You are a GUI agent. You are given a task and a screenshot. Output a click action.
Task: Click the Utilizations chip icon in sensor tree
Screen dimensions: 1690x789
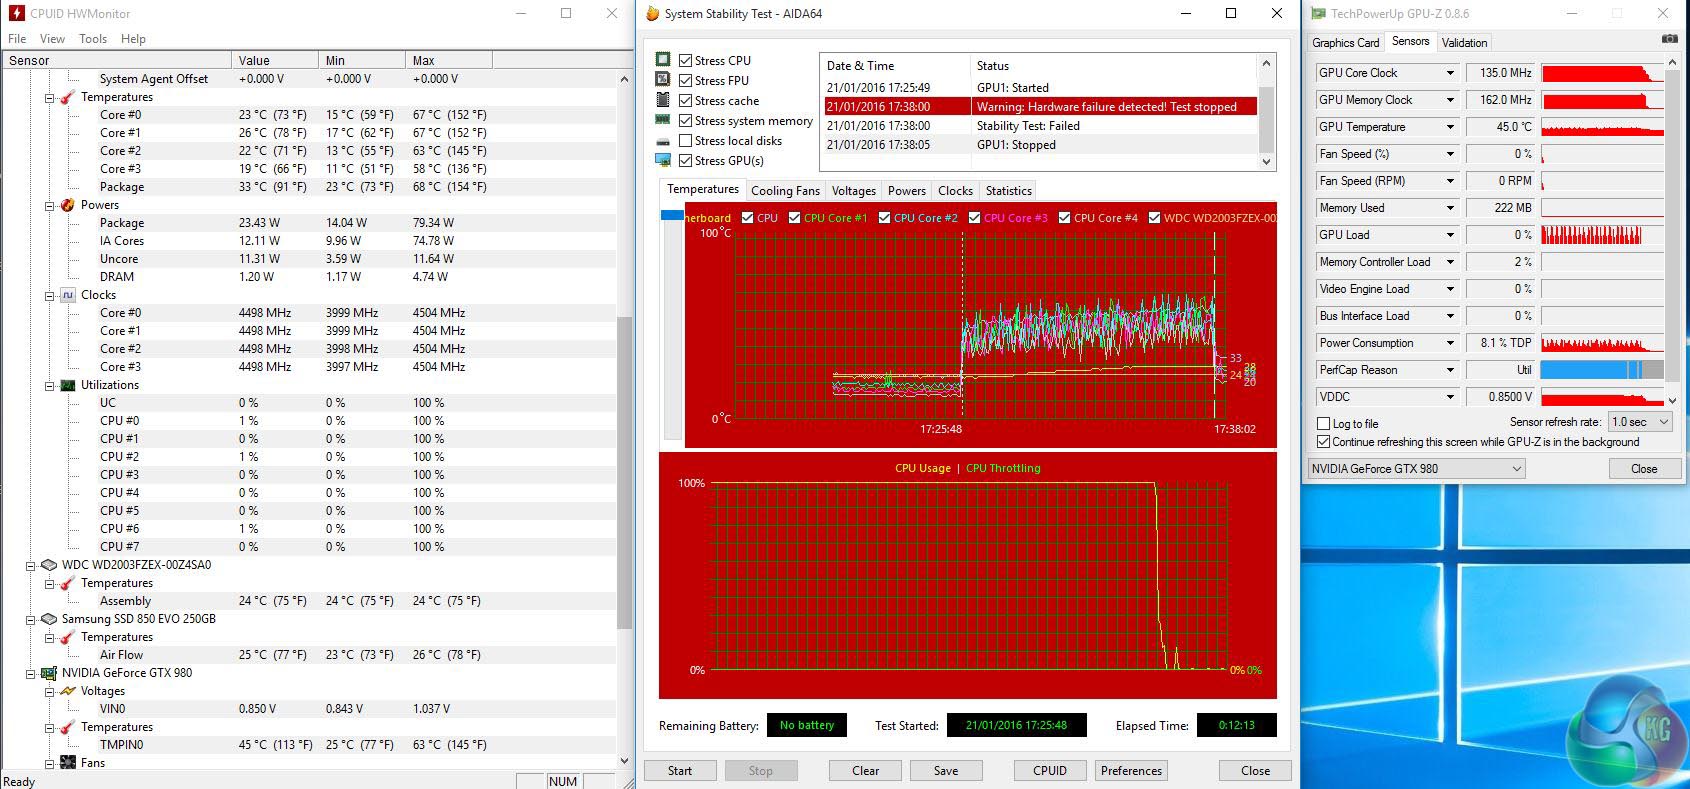point(67,385)
